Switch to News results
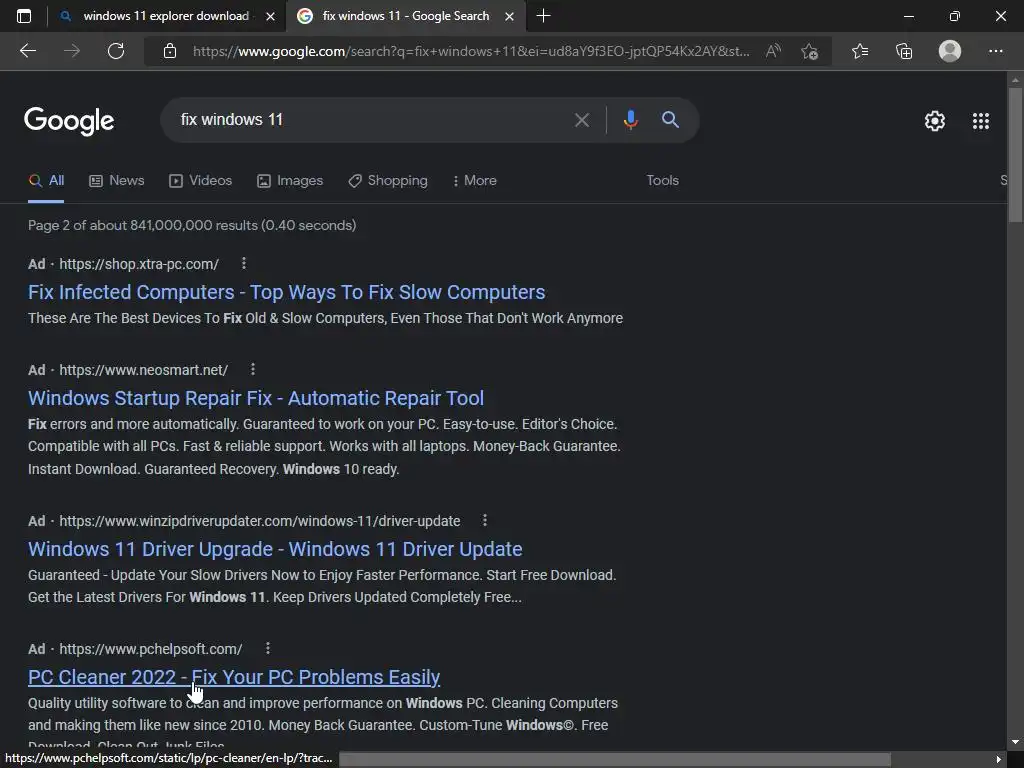1024x768 pixels. [117, 180]
